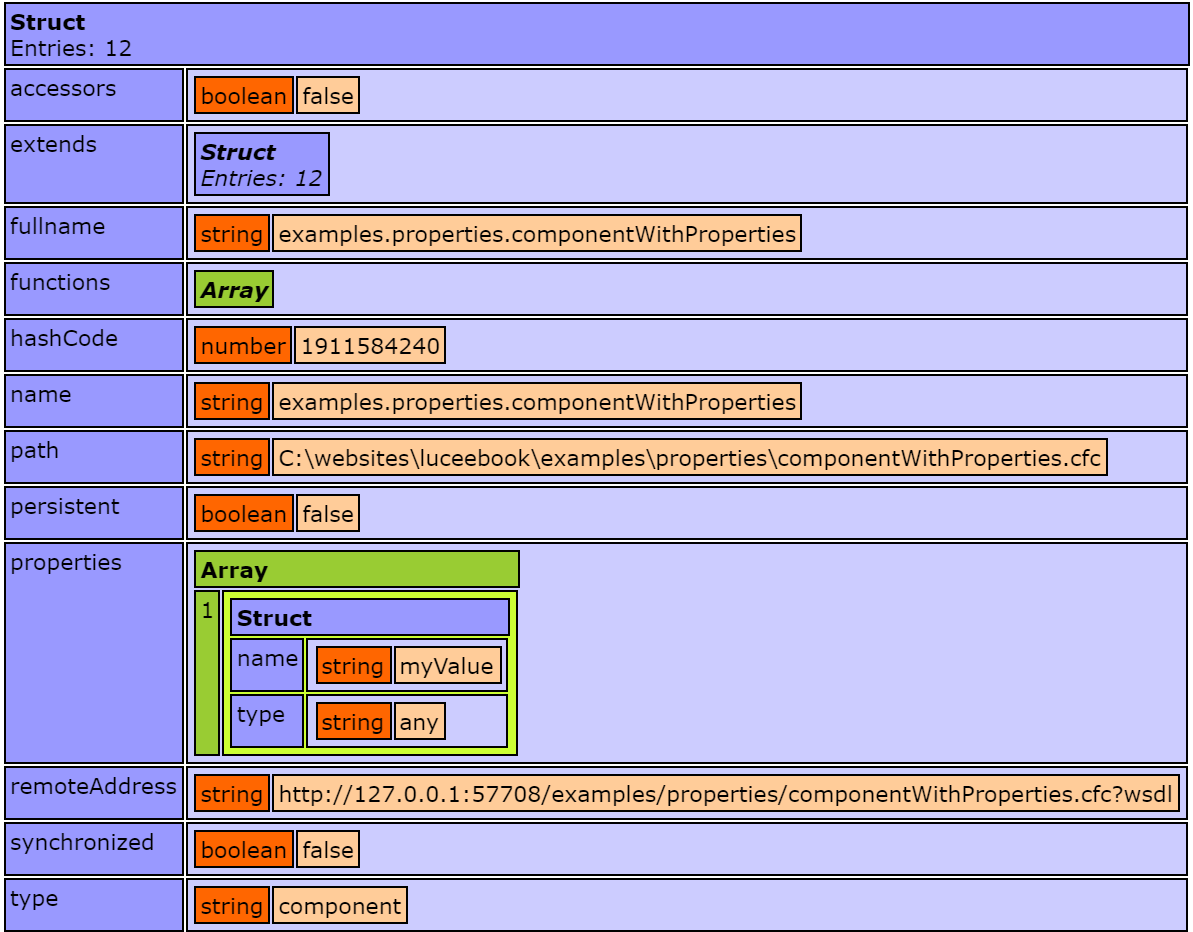This screenshot has width=1193, height=932.
Task: Collapse the properties Array header
Action: (x=356, y=570)
